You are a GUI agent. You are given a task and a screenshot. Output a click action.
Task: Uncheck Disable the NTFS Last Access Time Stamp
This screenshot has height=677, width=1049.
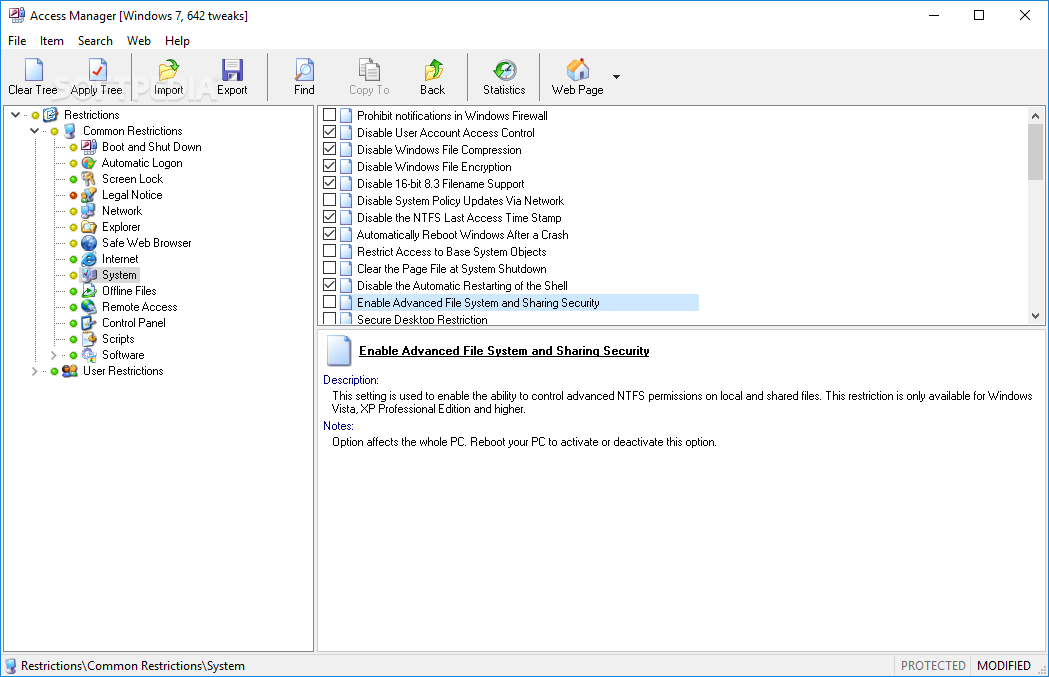(x=329, y=217)
